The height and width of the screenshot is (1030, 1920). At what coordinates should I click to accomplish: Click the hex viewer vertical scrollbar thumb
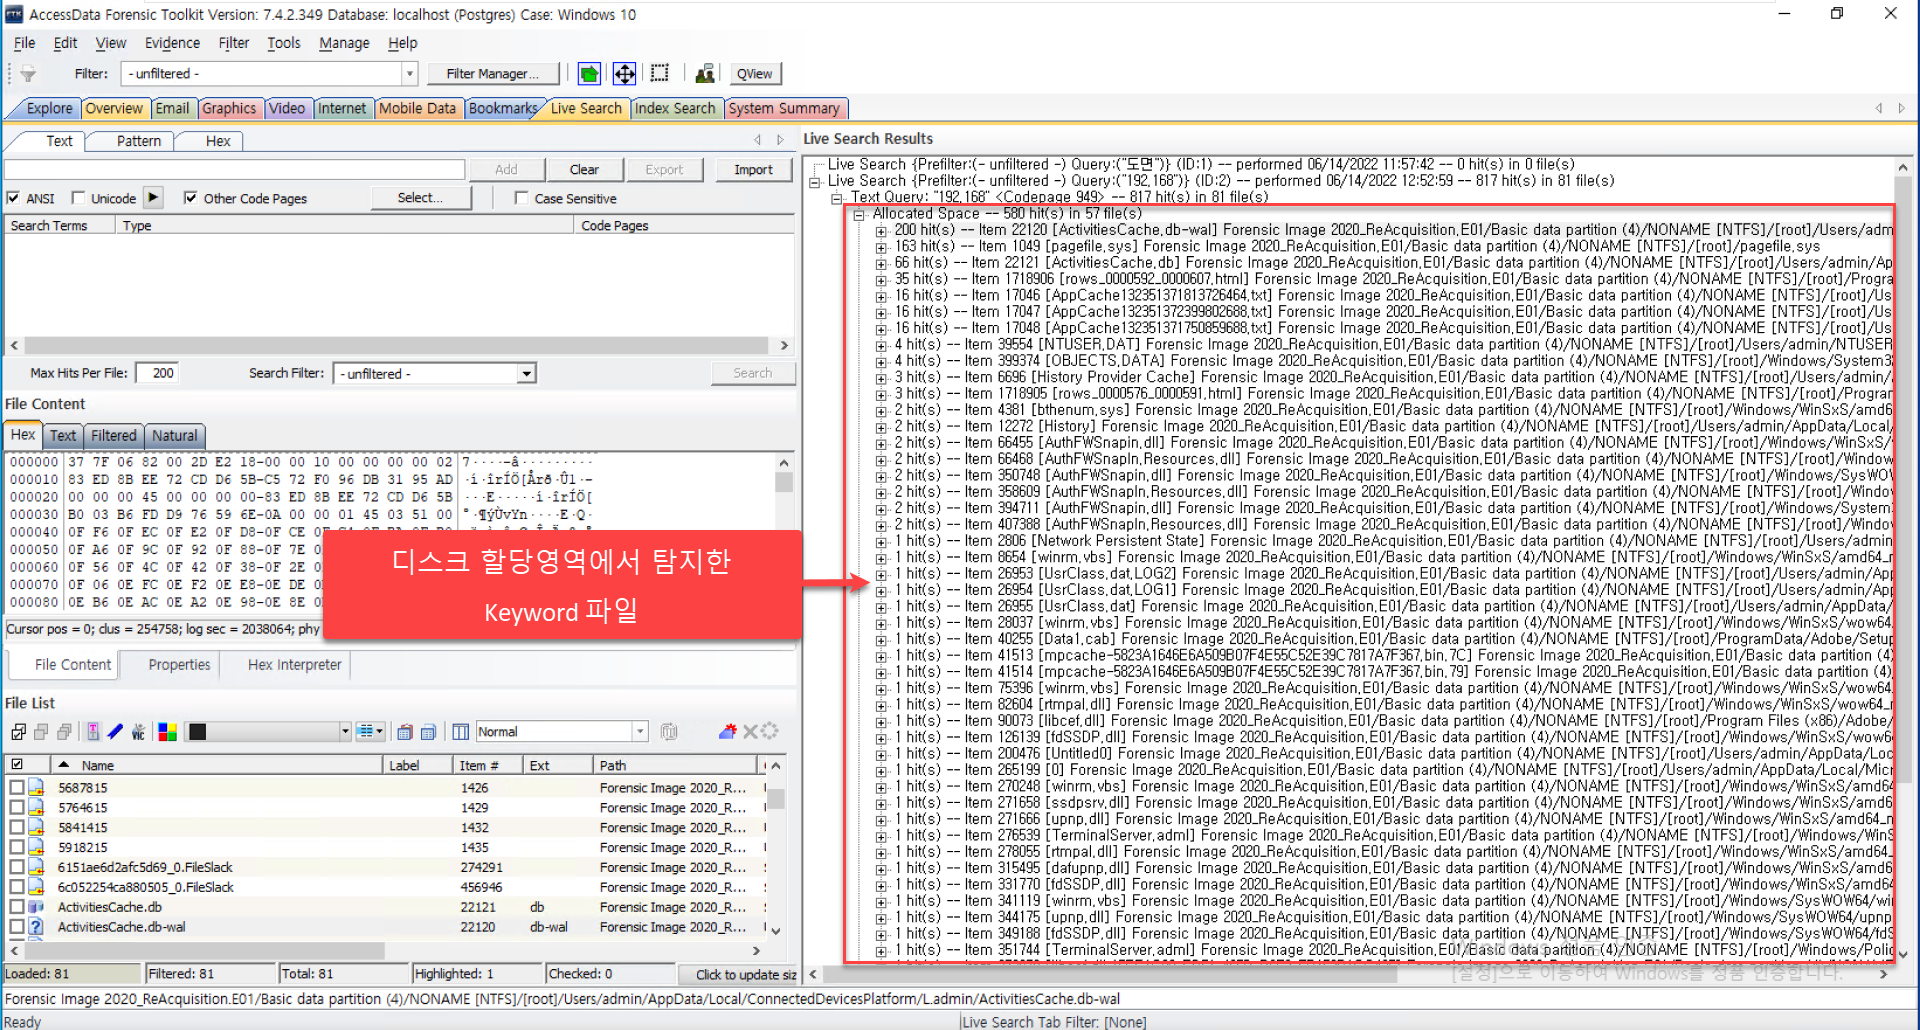point(784,482)
